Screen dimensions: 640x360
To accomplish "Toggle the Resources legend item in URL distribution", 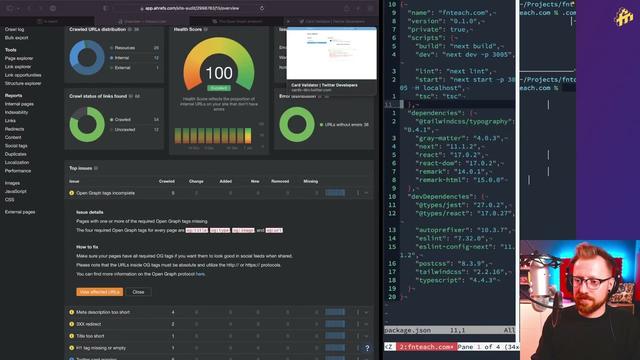I will tap(122, 48).
